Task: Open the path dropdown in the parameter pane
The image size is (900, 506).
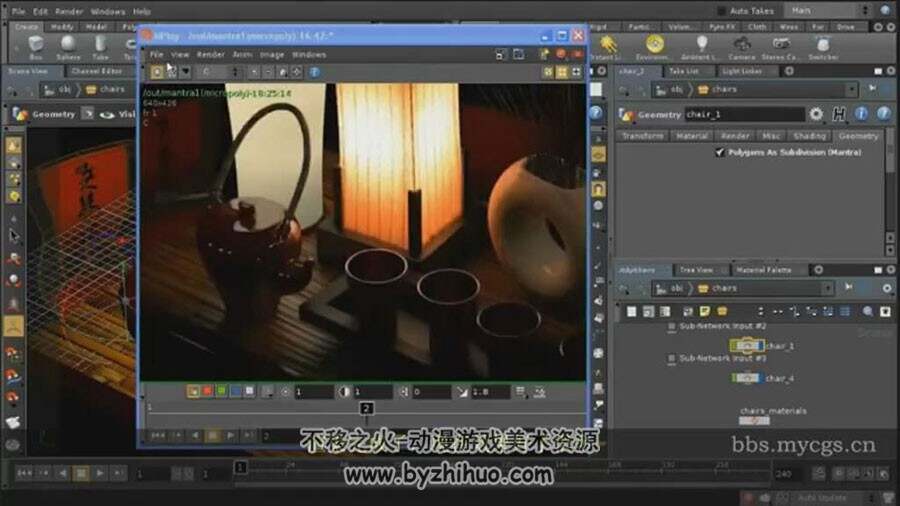Action: click(851, 89)
